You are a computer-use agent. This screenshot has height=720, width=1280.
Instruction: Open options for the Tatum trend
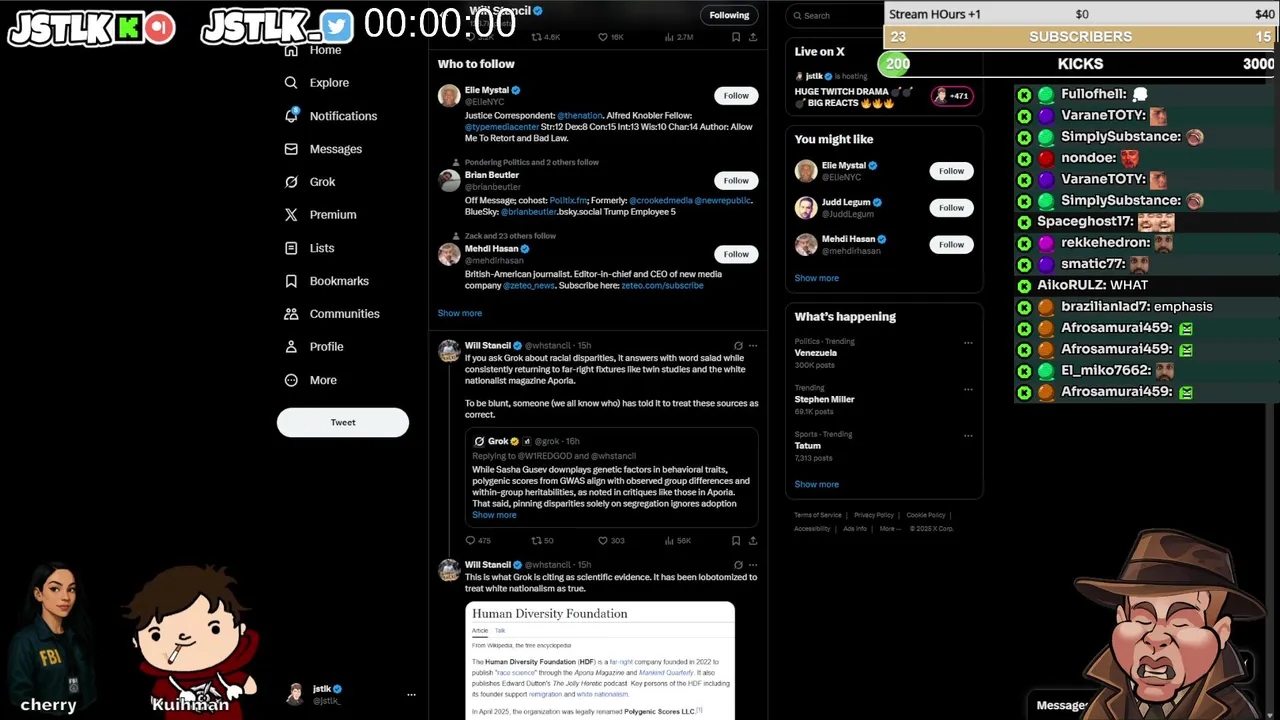click(968, 436)
